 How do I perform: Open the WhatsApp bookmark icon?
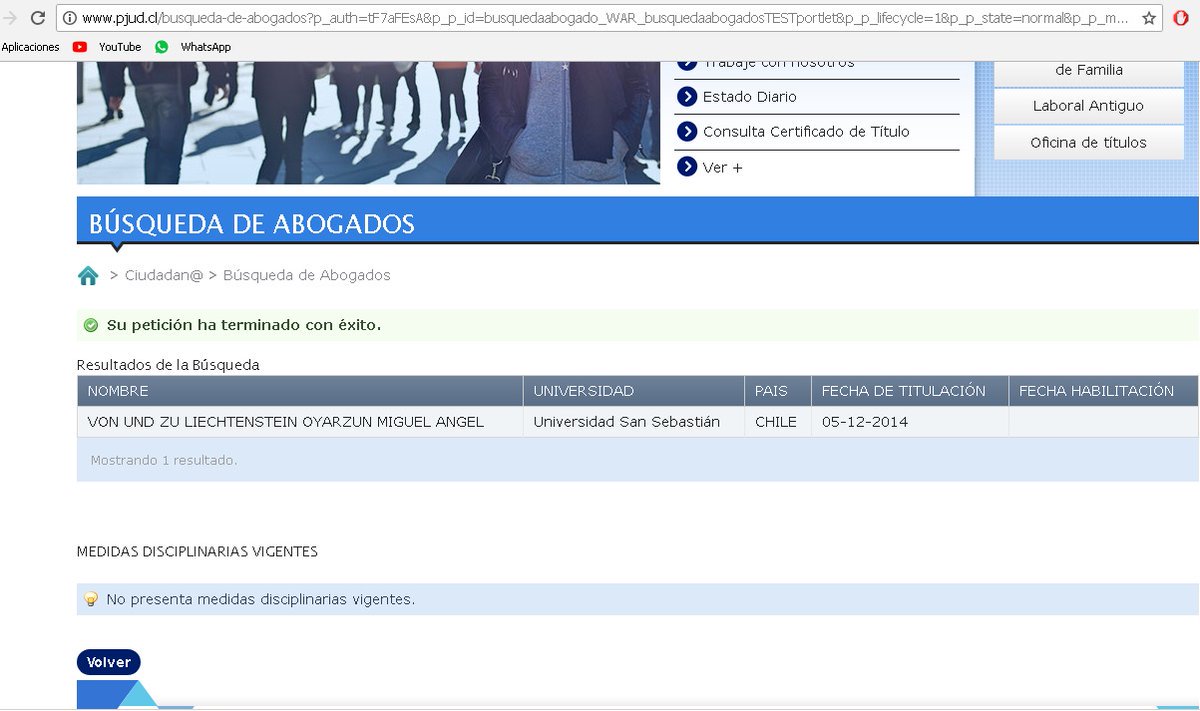(x=161, y=47)
